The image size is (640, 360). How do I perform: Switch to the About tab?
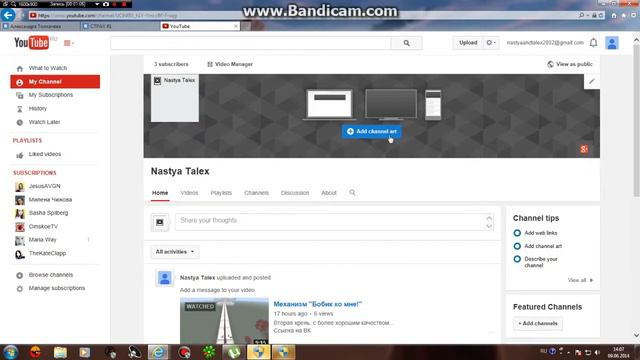[x=329, y=193]
